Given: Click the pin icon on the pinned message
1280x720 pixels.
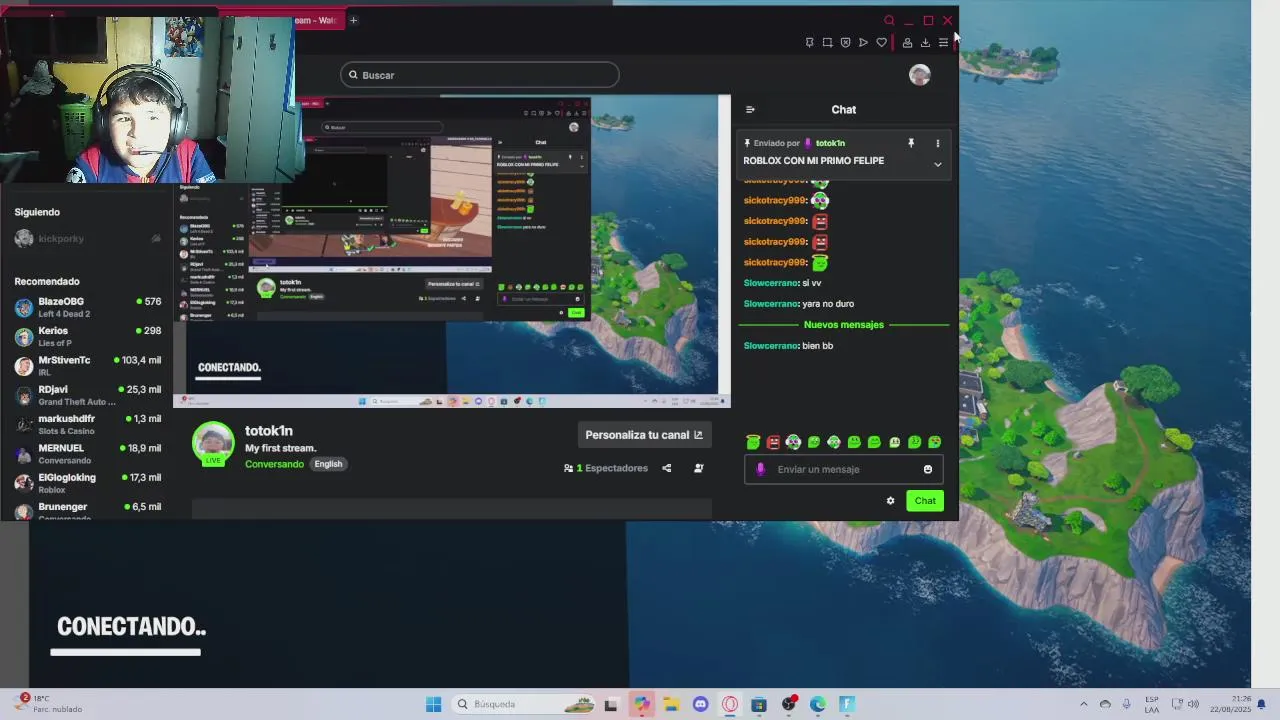Looking at the screenshot, I should 911,143.
